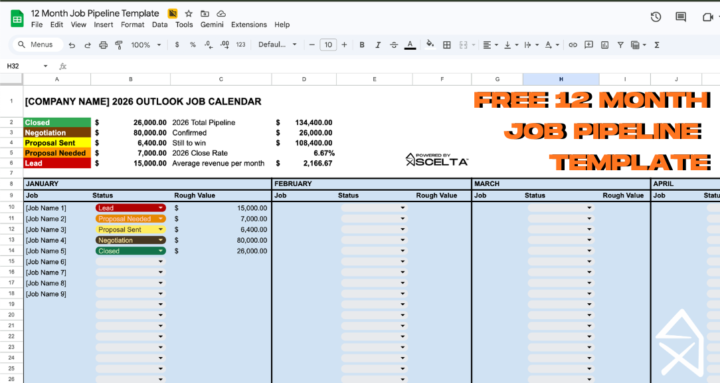Click font size field showing 10
The height and width of the screenshot is (383, 720).
point(328,45)
